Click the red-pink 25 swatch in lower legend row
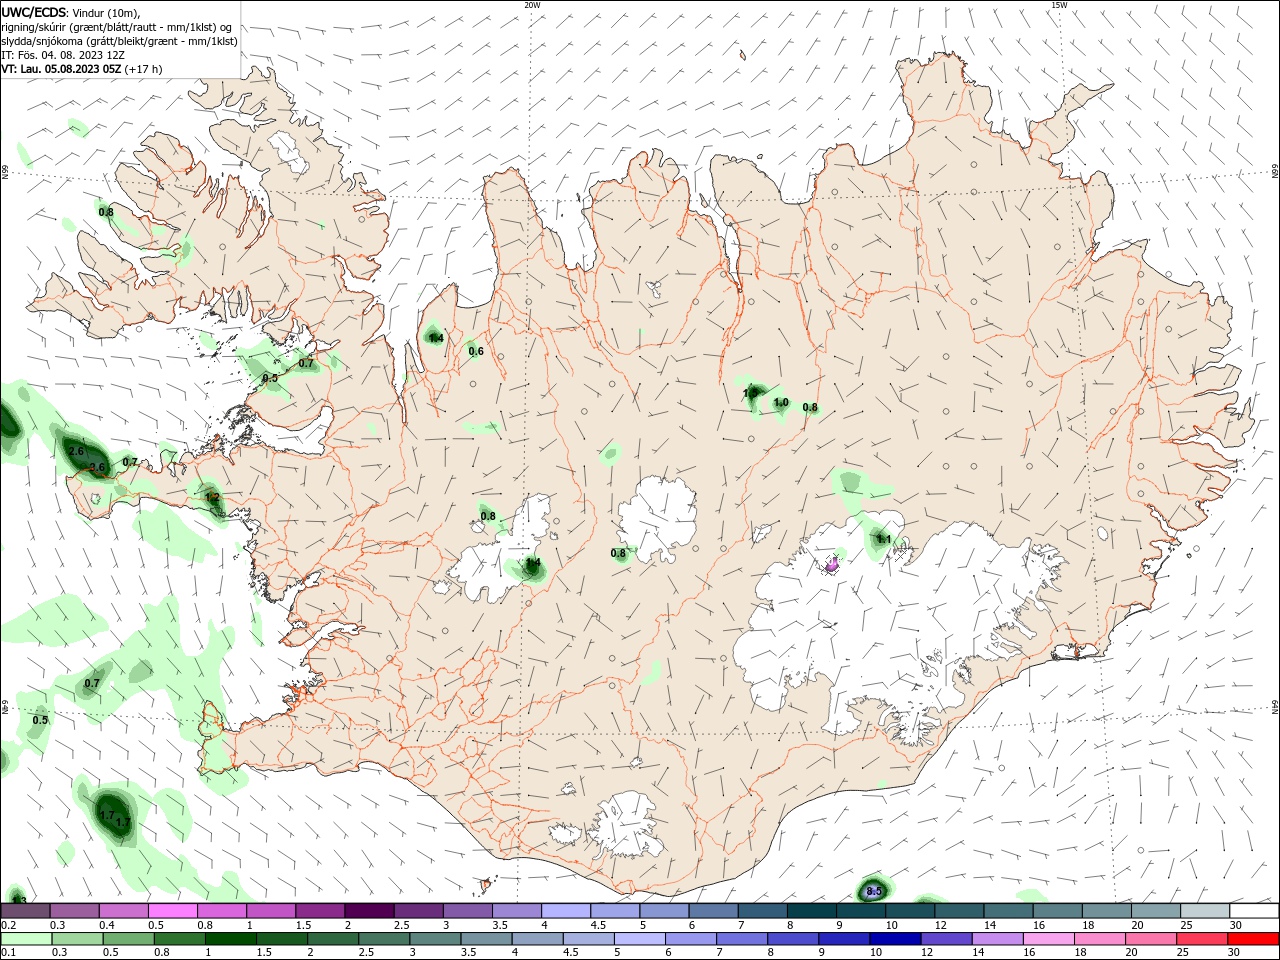Image resolution: width=1280 pixels, height=960 pixels. tap(1201, 939)
